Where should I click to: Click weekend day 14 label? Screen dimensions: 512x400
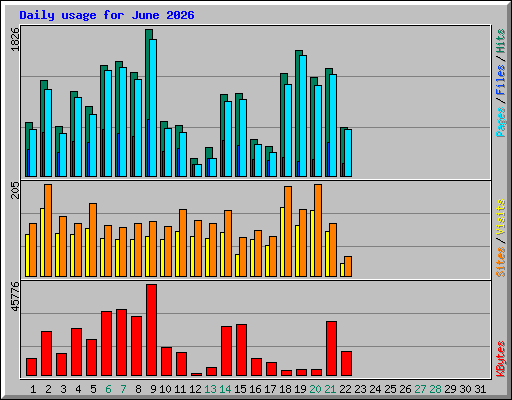point(225,389)
